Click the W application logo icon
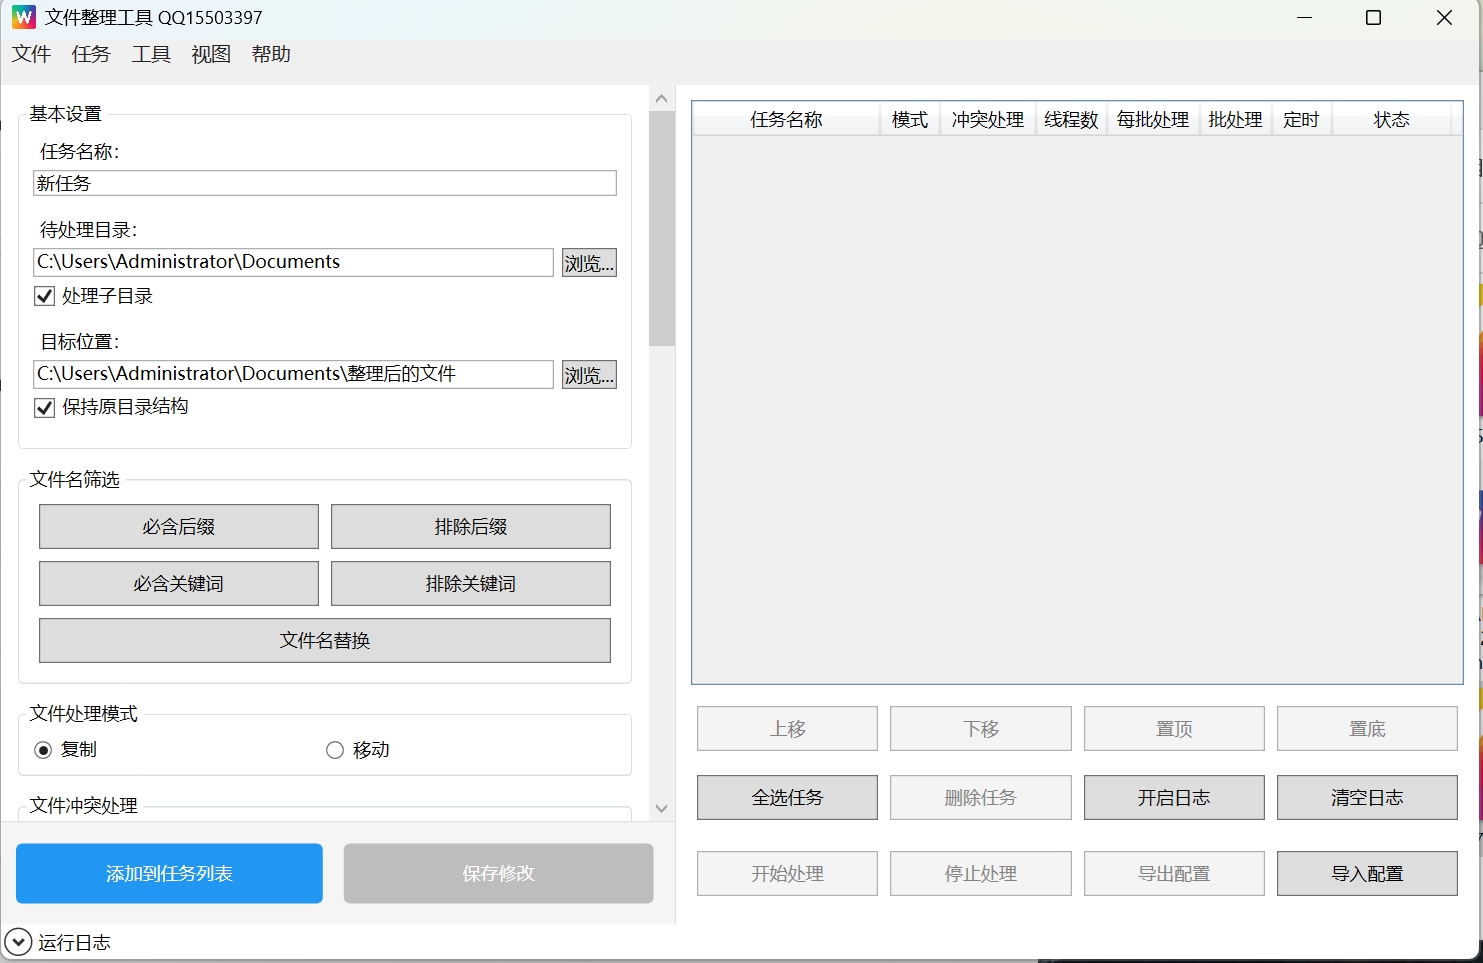Screen dimensions: 1483x963 tap(22, 17)
